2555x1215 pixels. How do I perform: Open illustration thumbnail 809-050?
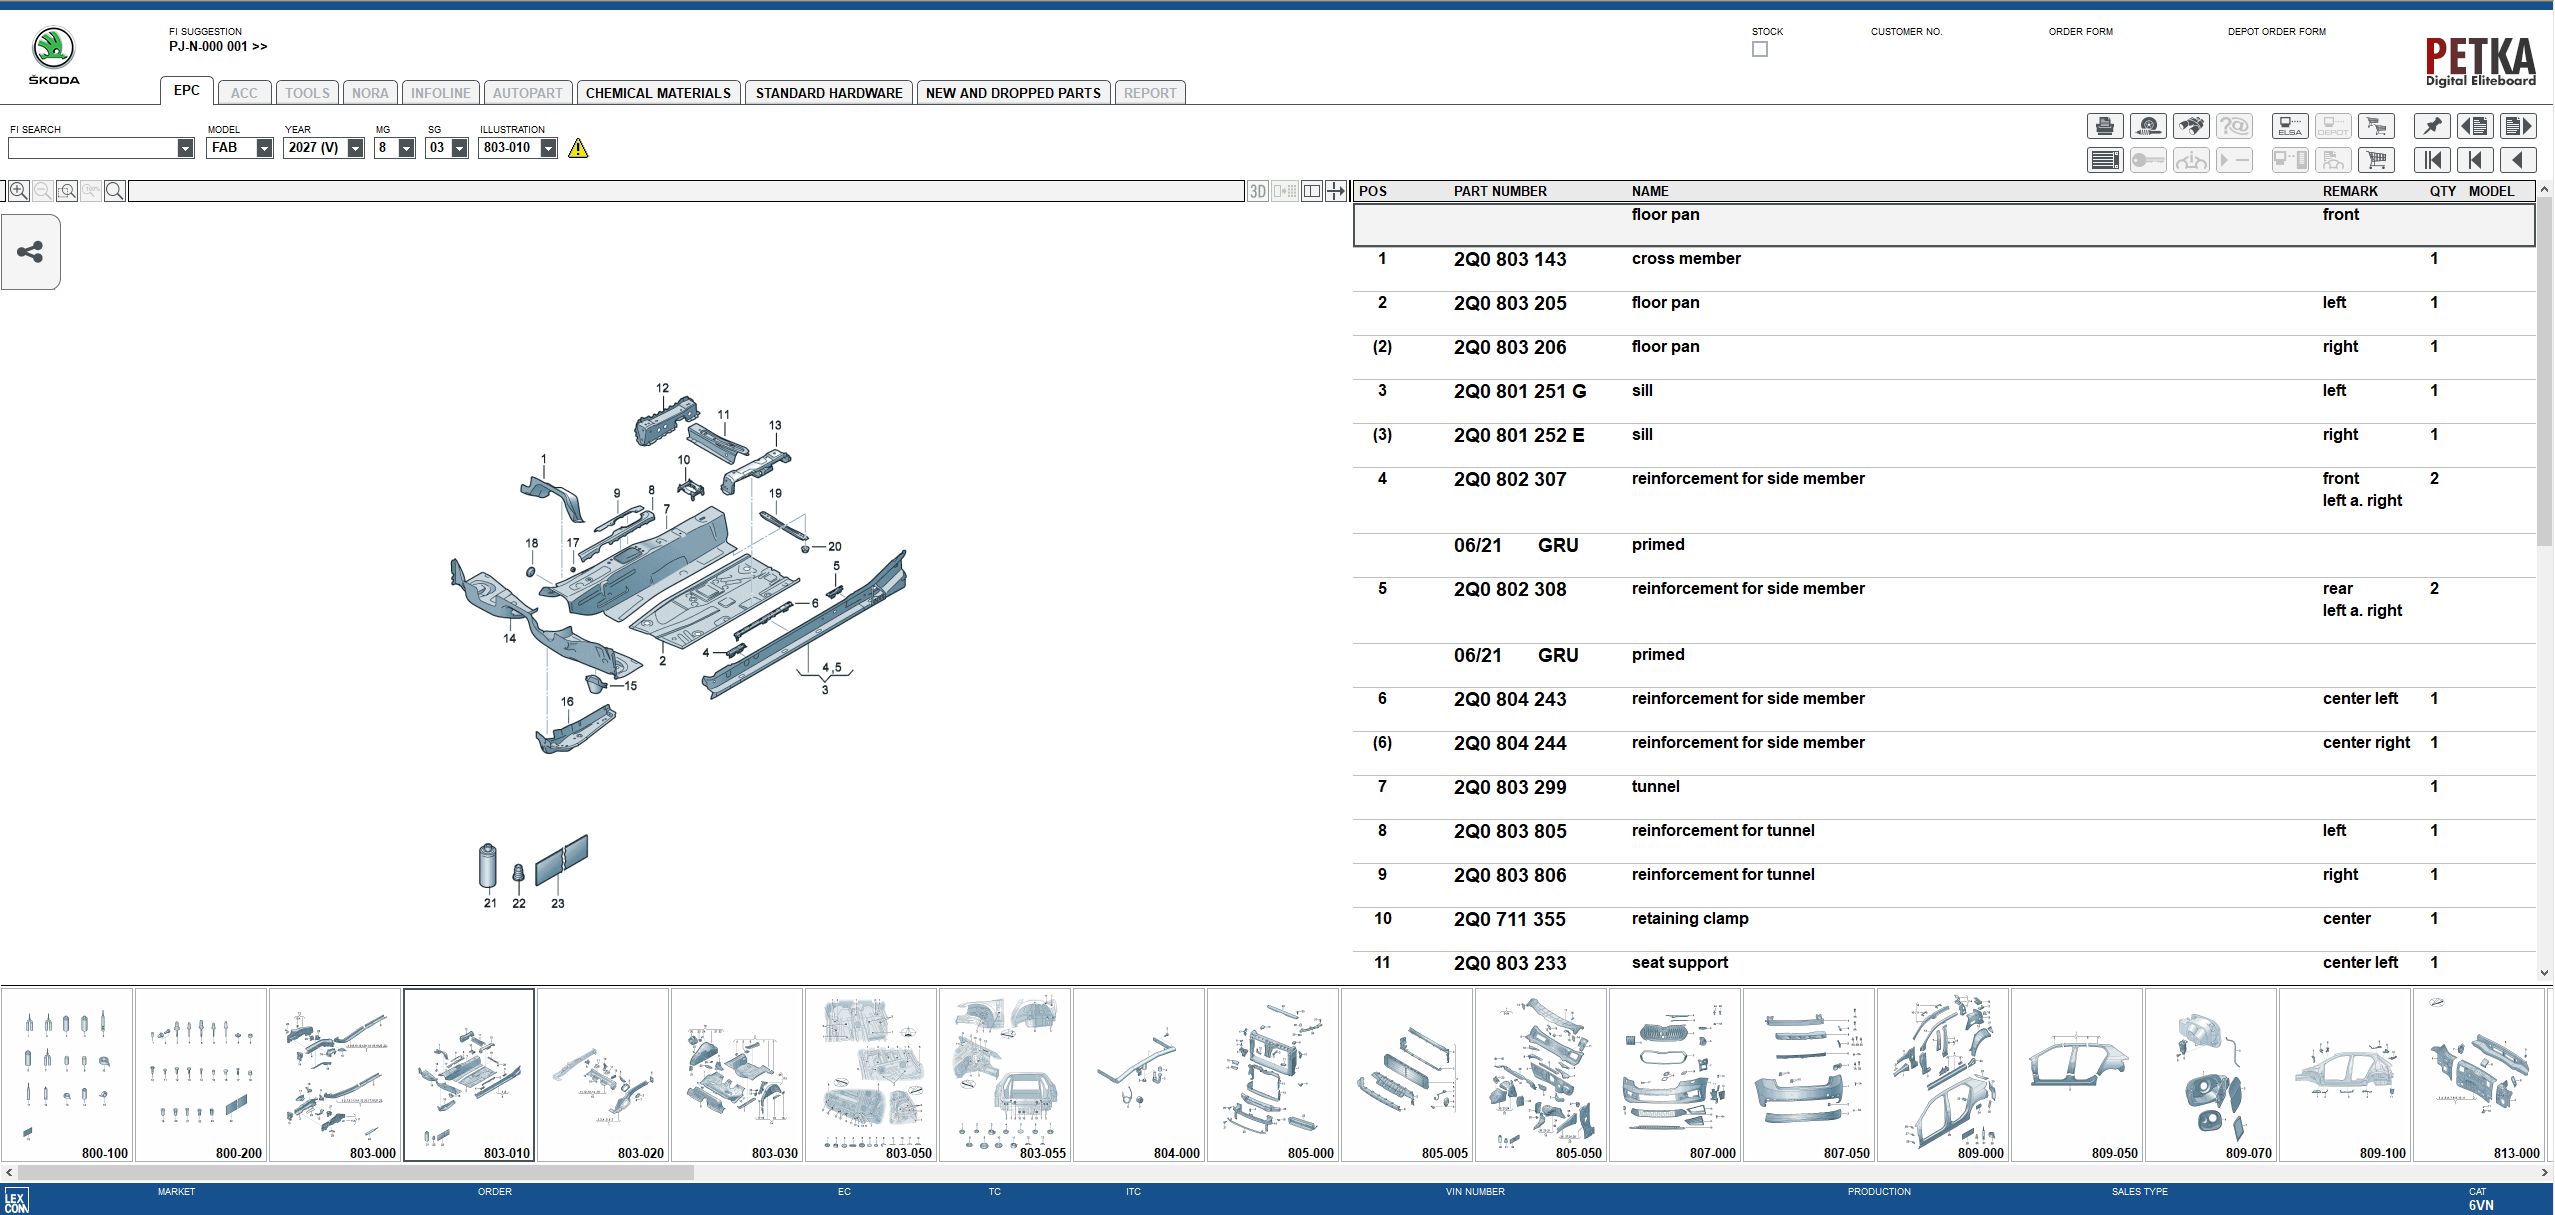pos(2077,1075)
